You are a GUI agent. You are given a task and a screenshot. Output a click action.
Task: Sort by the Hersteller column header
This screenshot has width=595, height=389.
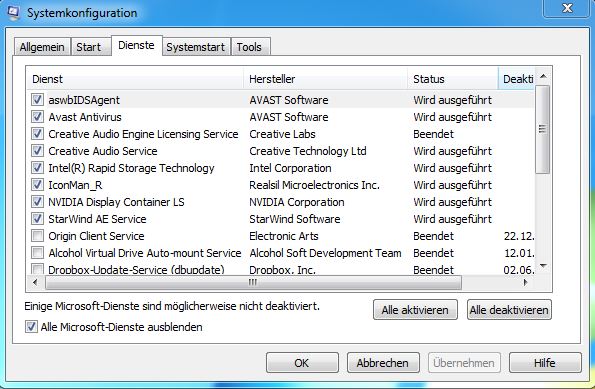pos(326,79)
